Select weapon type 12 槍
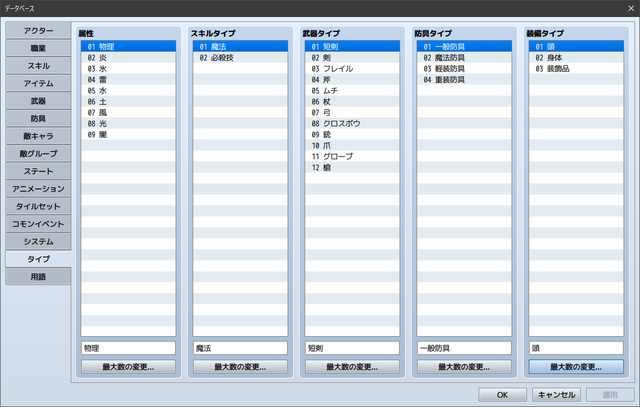The width and height of the screenshot is (640, 407). tap(352, 168)
